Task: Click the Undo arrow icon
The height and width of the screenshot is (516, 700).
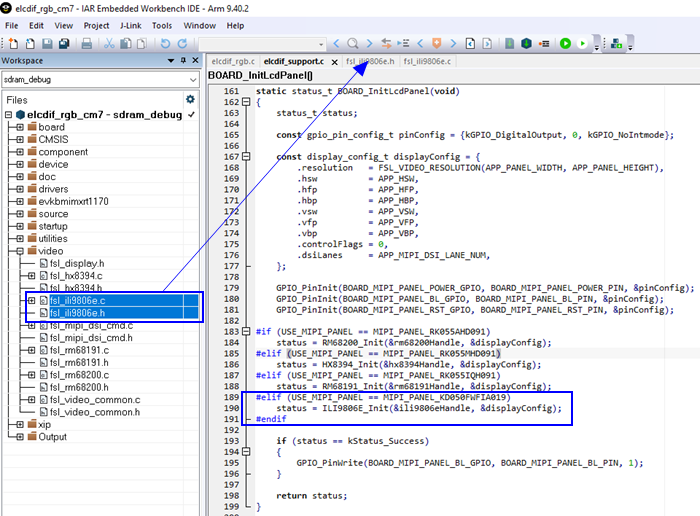Action: [165, 44]
